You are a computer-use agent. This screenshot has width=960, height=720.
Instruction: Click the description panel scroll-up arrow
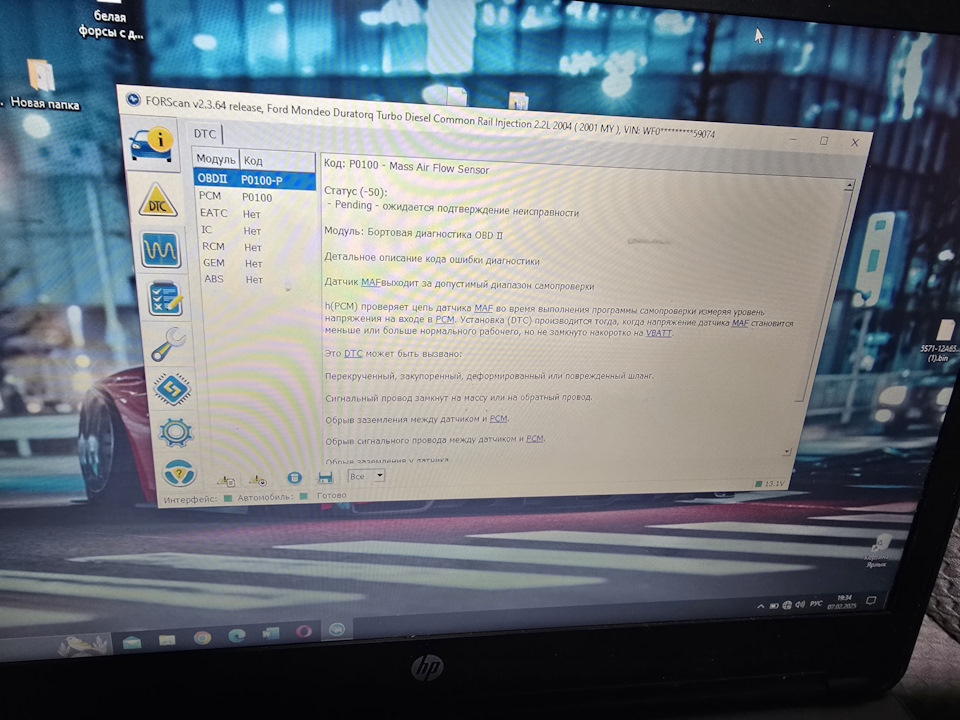coord(849,186)
